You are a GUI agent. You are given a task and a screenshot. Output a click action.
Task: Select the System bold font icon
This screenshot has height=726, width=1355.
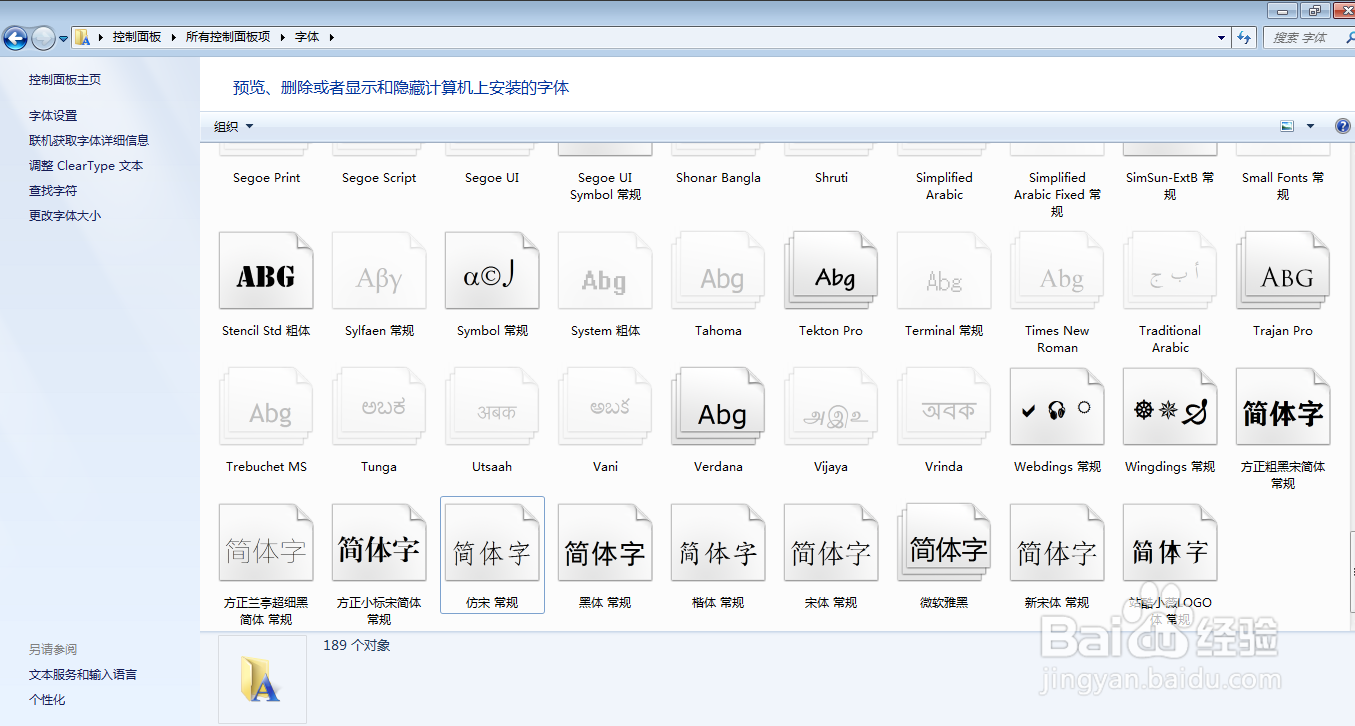(x=605, y=271)
